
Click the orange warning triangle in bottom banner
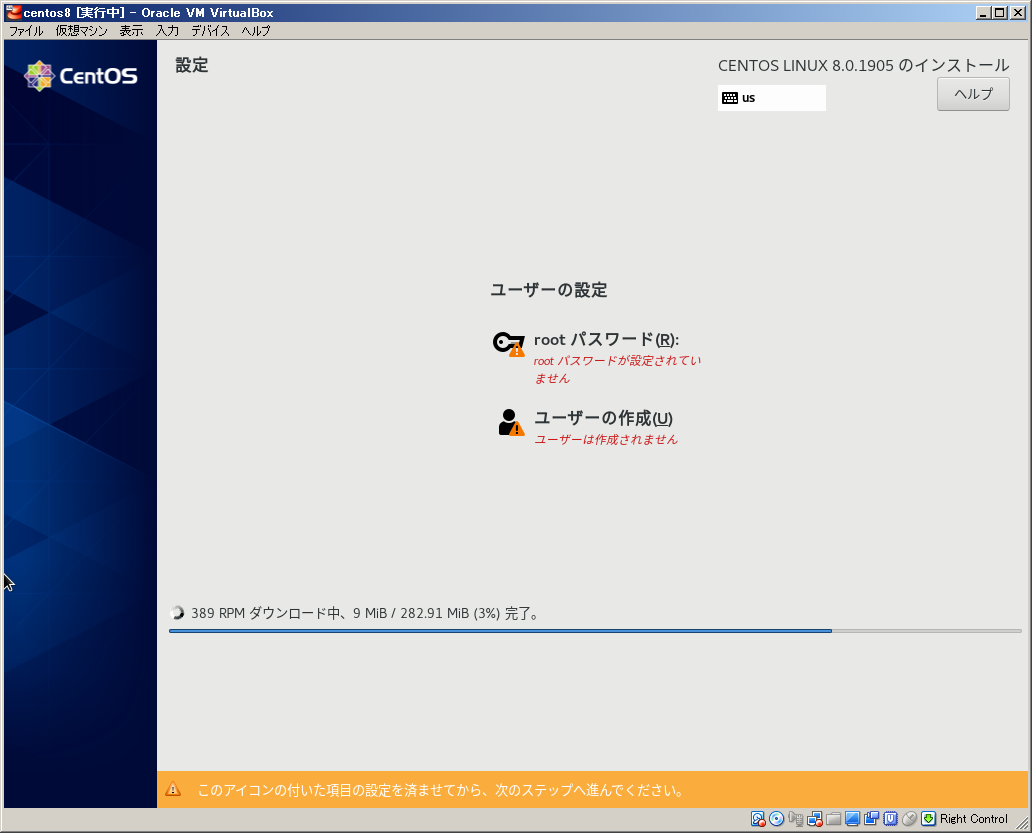click(x=173, y=789)
